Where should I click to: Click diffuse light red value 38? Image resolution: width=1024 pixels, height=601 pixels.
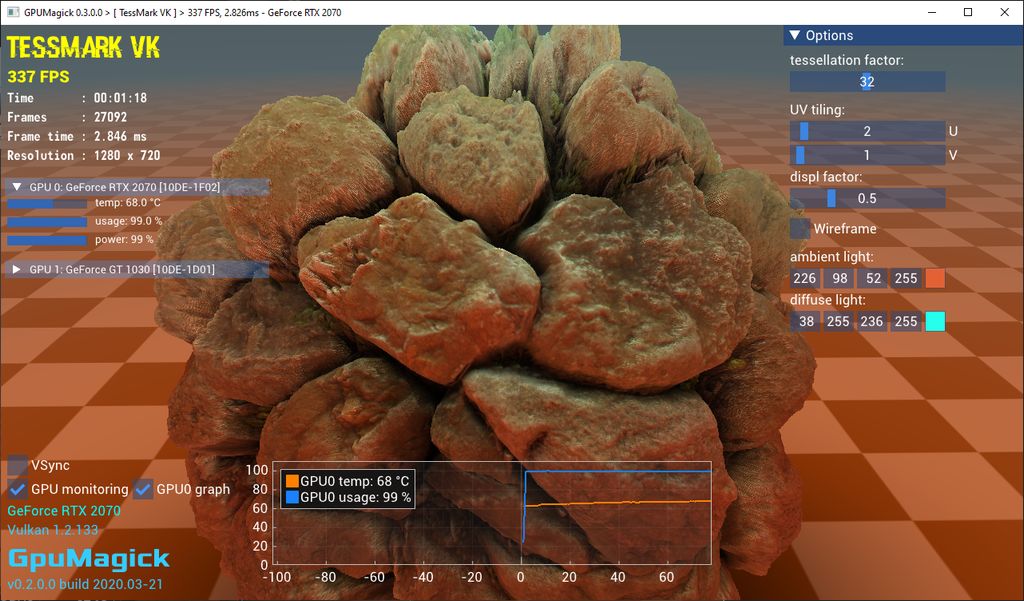click(x=805, y=321)
